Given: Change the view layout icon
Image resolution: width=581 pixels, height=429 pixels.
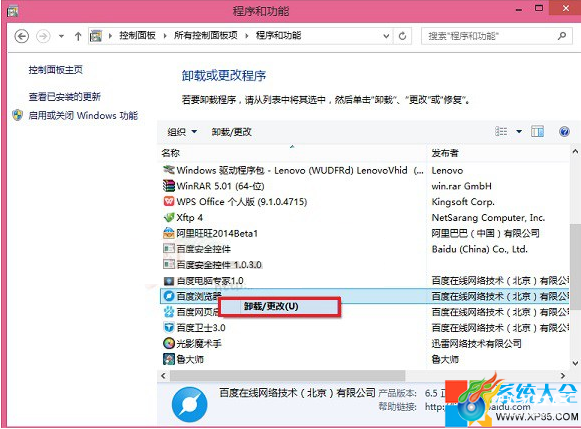Looking at the screenshot, I should click(501, 131).
